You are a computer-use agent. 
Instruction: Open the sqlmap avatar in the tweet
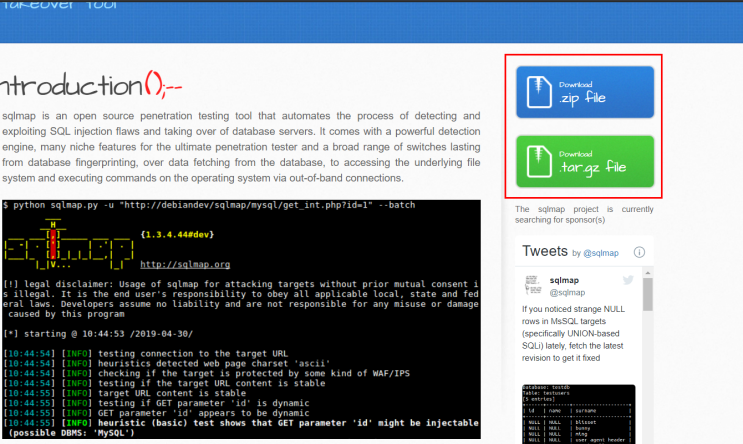coord(533,285)
